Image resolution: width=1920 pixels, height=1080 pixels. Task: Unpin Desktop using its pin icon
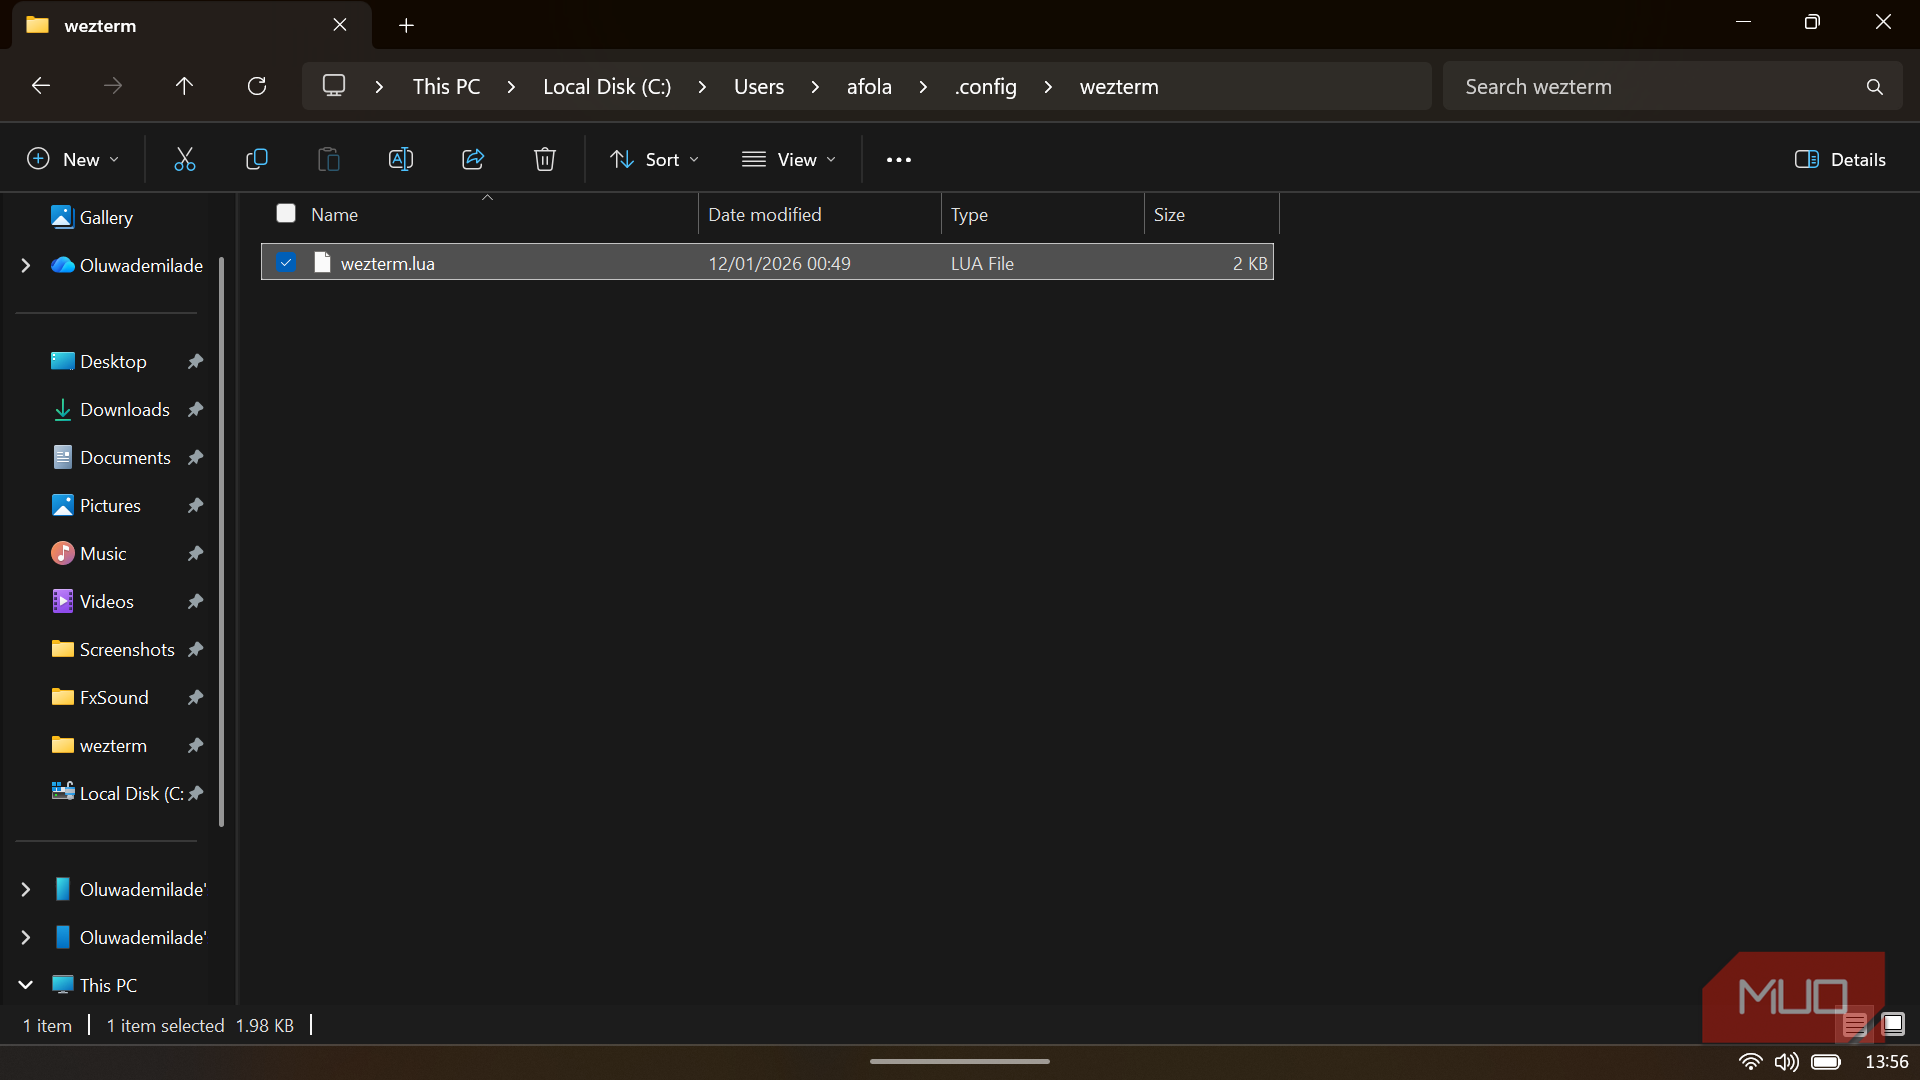coord(196,361)
